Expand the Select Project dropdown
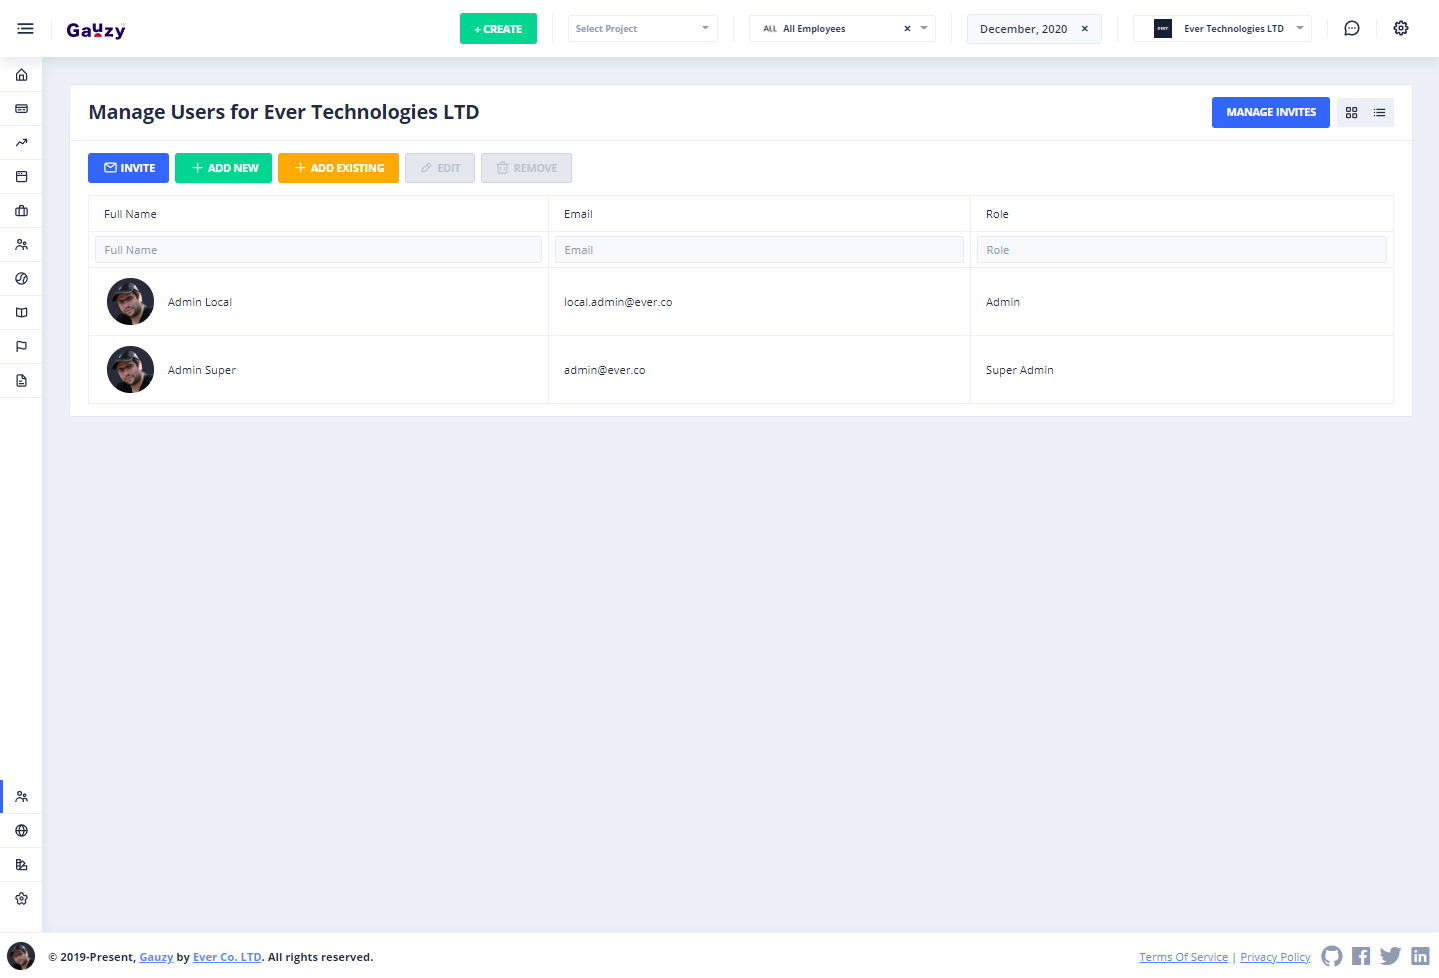 pos(642,29)
